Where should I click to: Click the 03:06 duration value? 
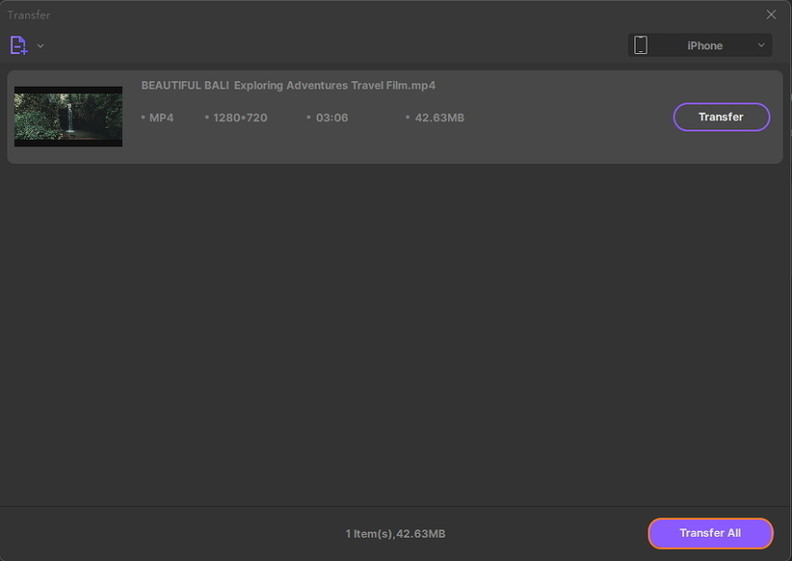pos(332,118)
